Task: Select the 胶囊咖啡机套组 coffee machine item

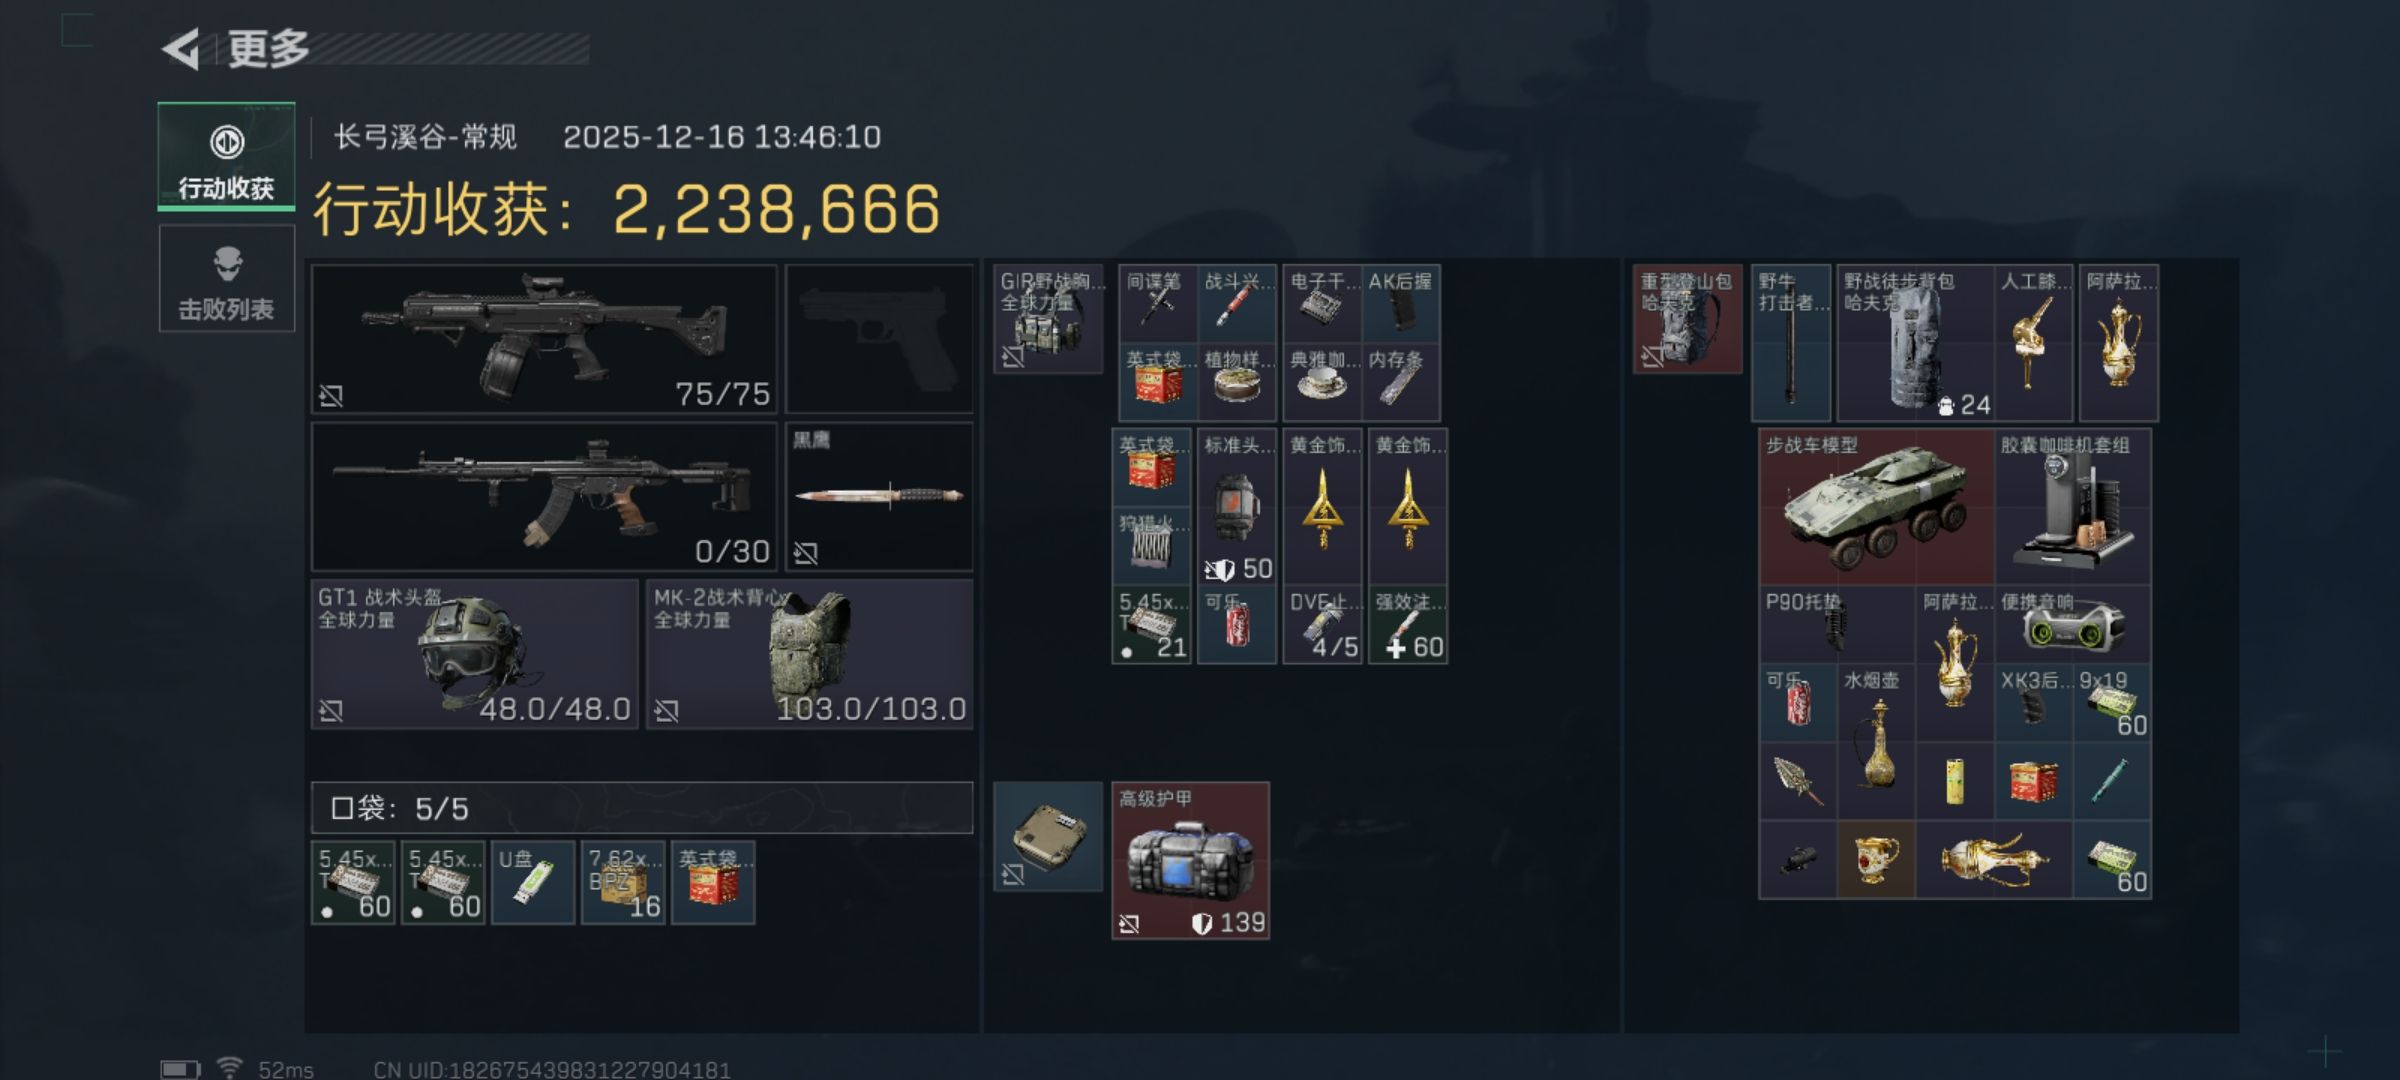Action: pos(2073,507)
